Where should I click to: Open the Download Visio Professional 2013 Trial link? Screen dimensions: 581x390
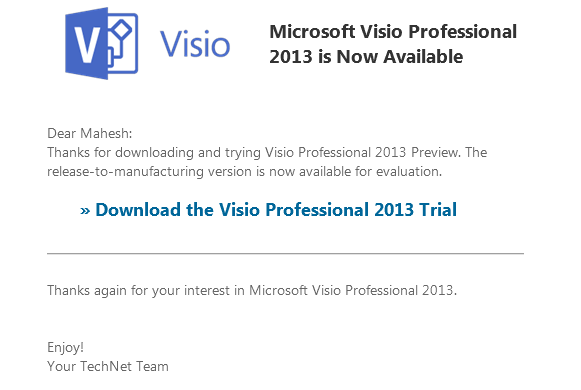[x=269, y=210]
